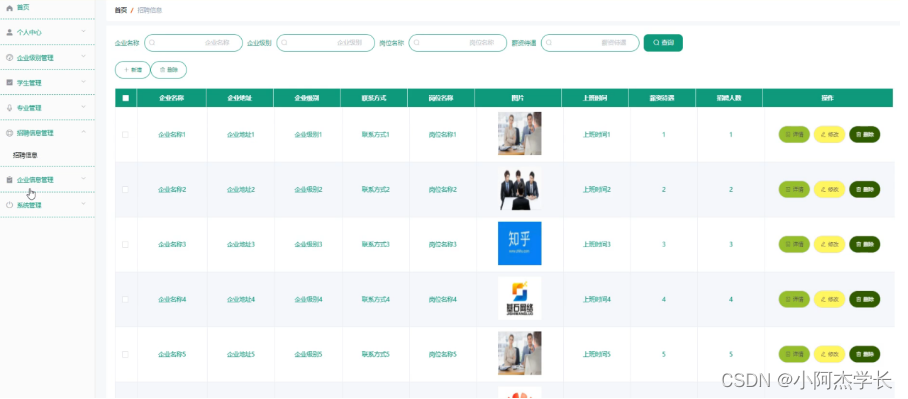The height and width of the screenshot is (399, 908).
Task: Click the 新增 add button
Action: pyautogui.click(x=133, y=70)
